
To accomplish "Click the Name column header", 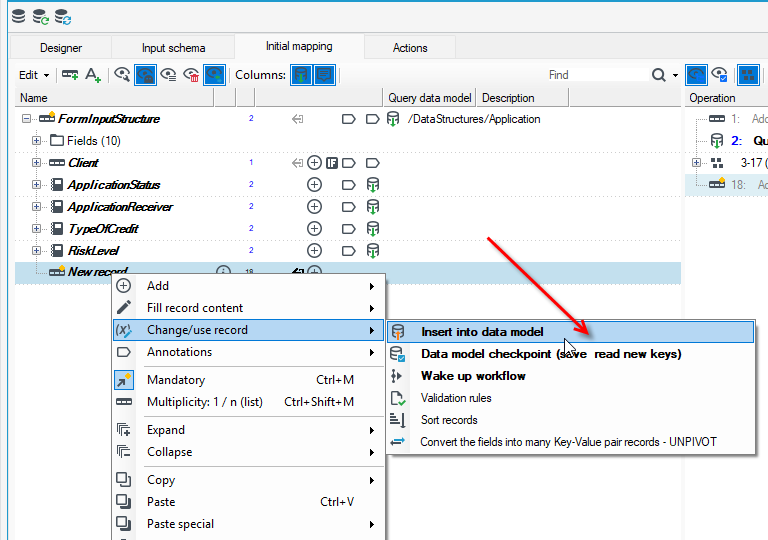I will [x=115, y=98].
